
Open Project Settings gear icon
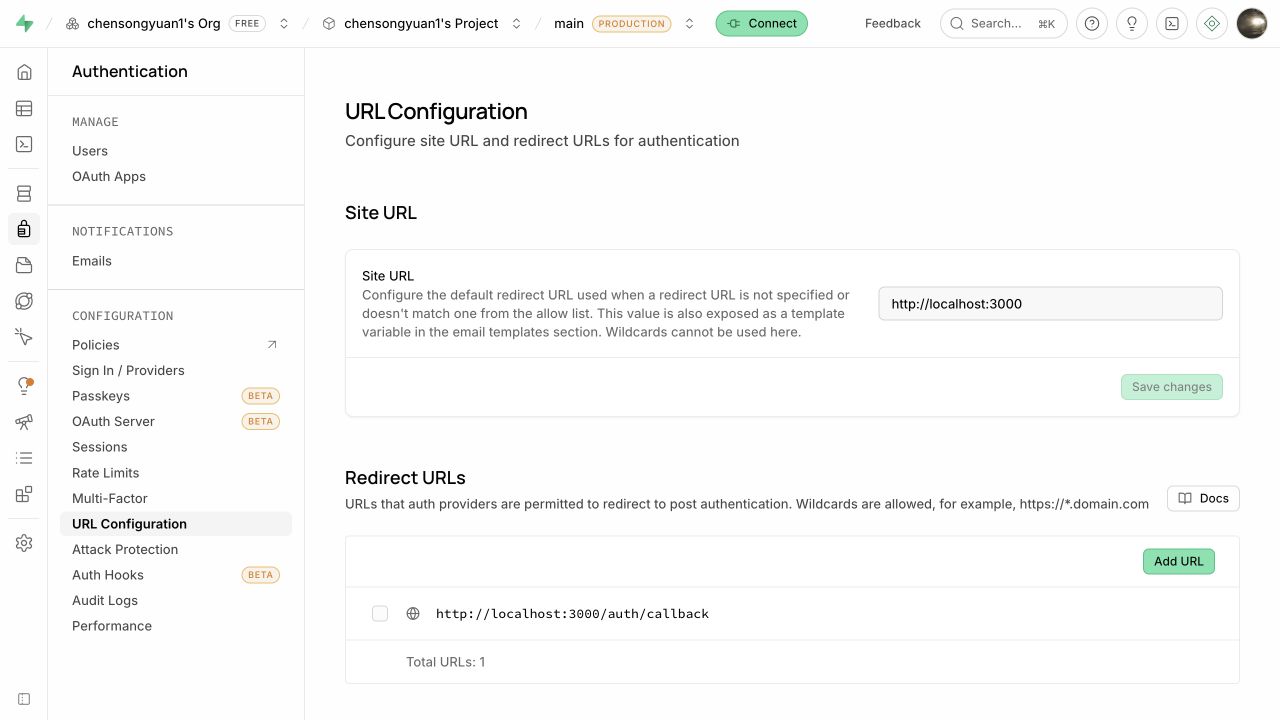(x=24, y=543)
